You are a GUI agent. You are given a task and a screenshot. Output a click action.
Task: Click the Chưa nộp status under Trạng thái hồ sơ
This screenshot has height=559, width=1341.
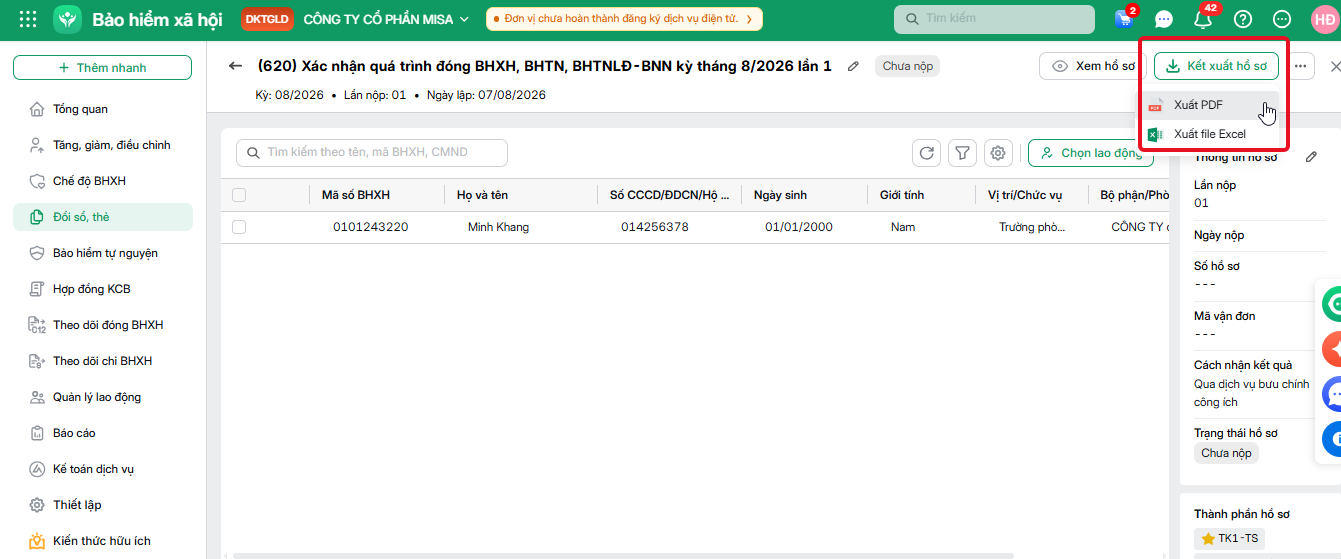[1226, 453]
